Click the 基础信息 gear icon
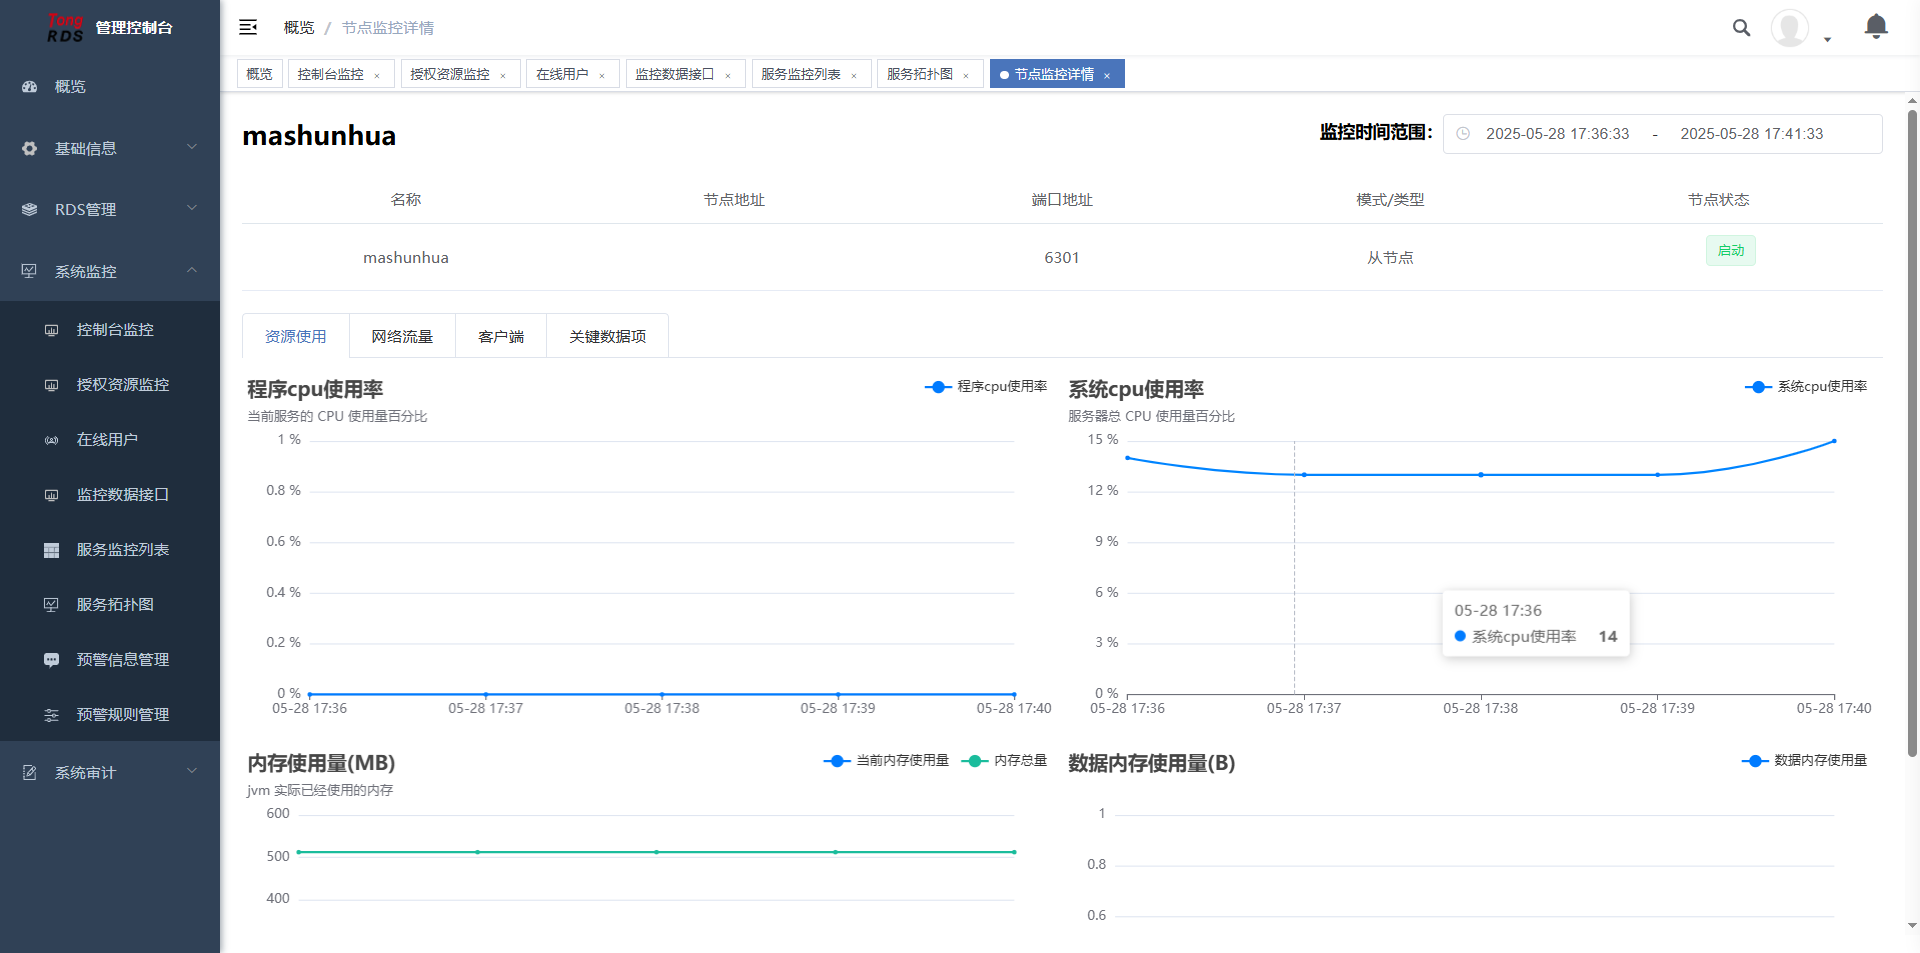 pyautogui.click(x=30, y=149)
